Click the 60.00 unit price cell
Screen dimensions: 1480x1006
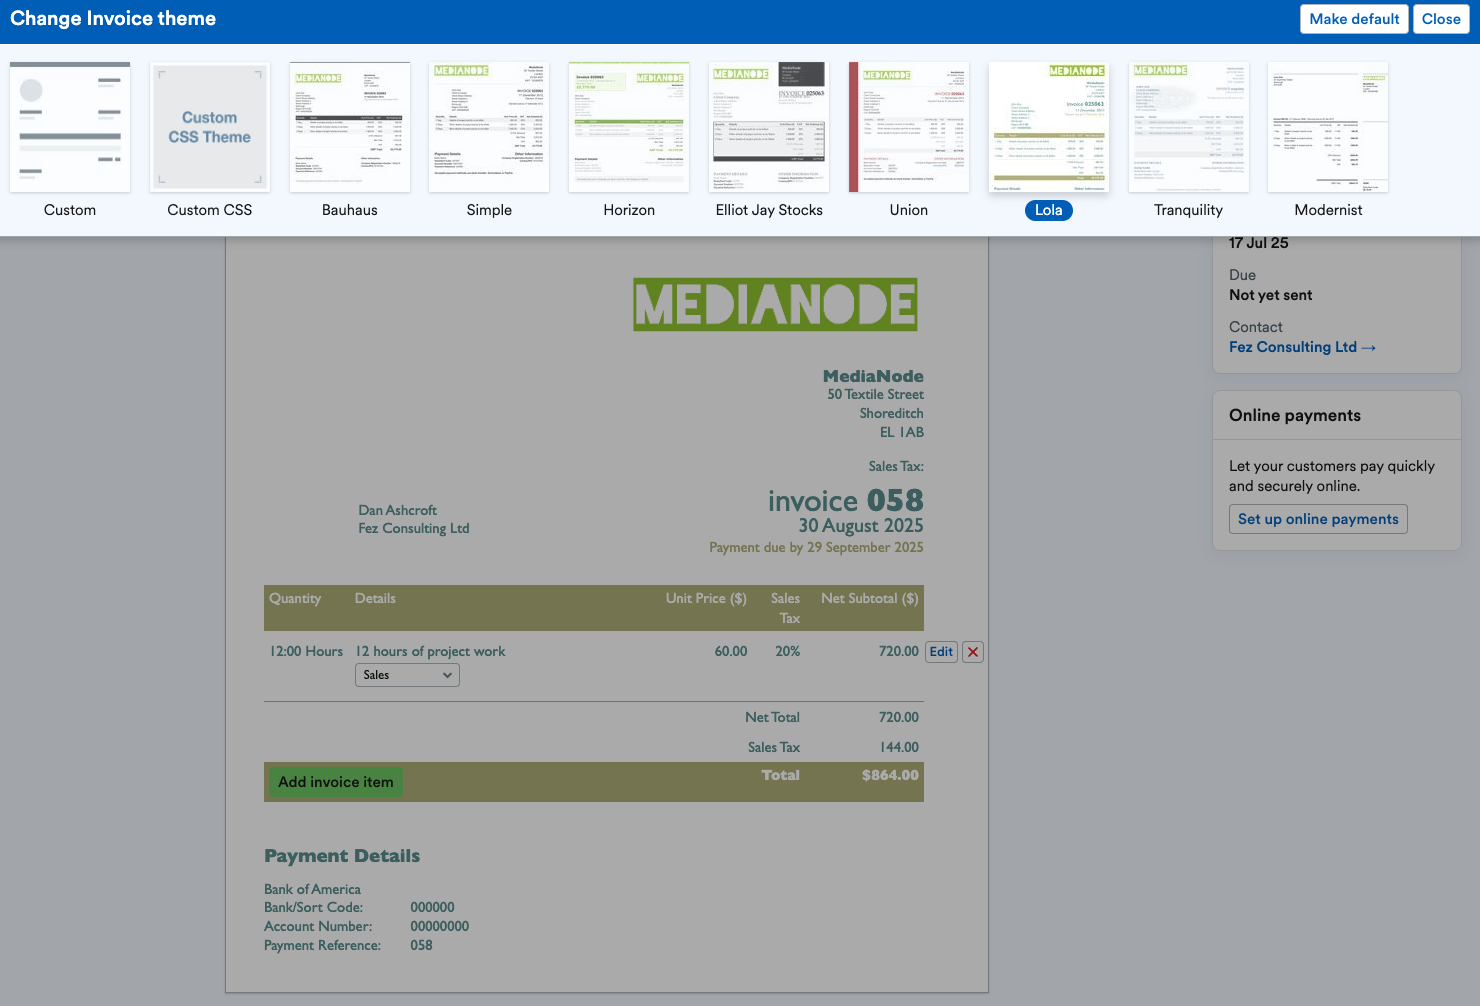731,651
